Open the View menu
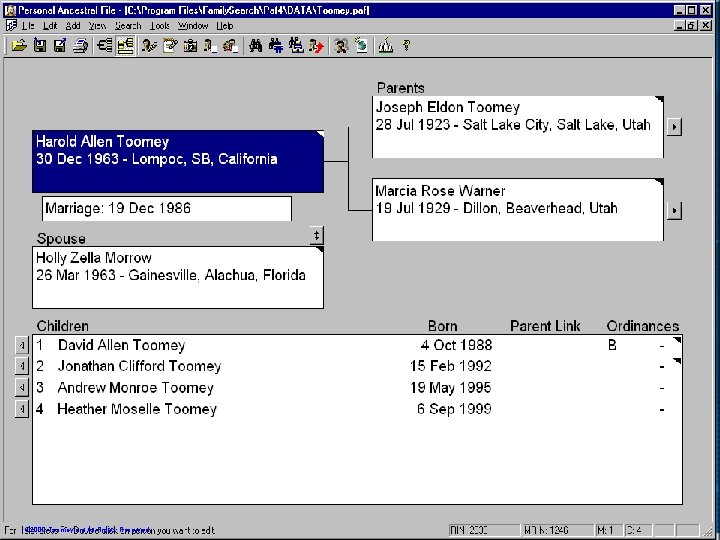 [x=97, y=26]
